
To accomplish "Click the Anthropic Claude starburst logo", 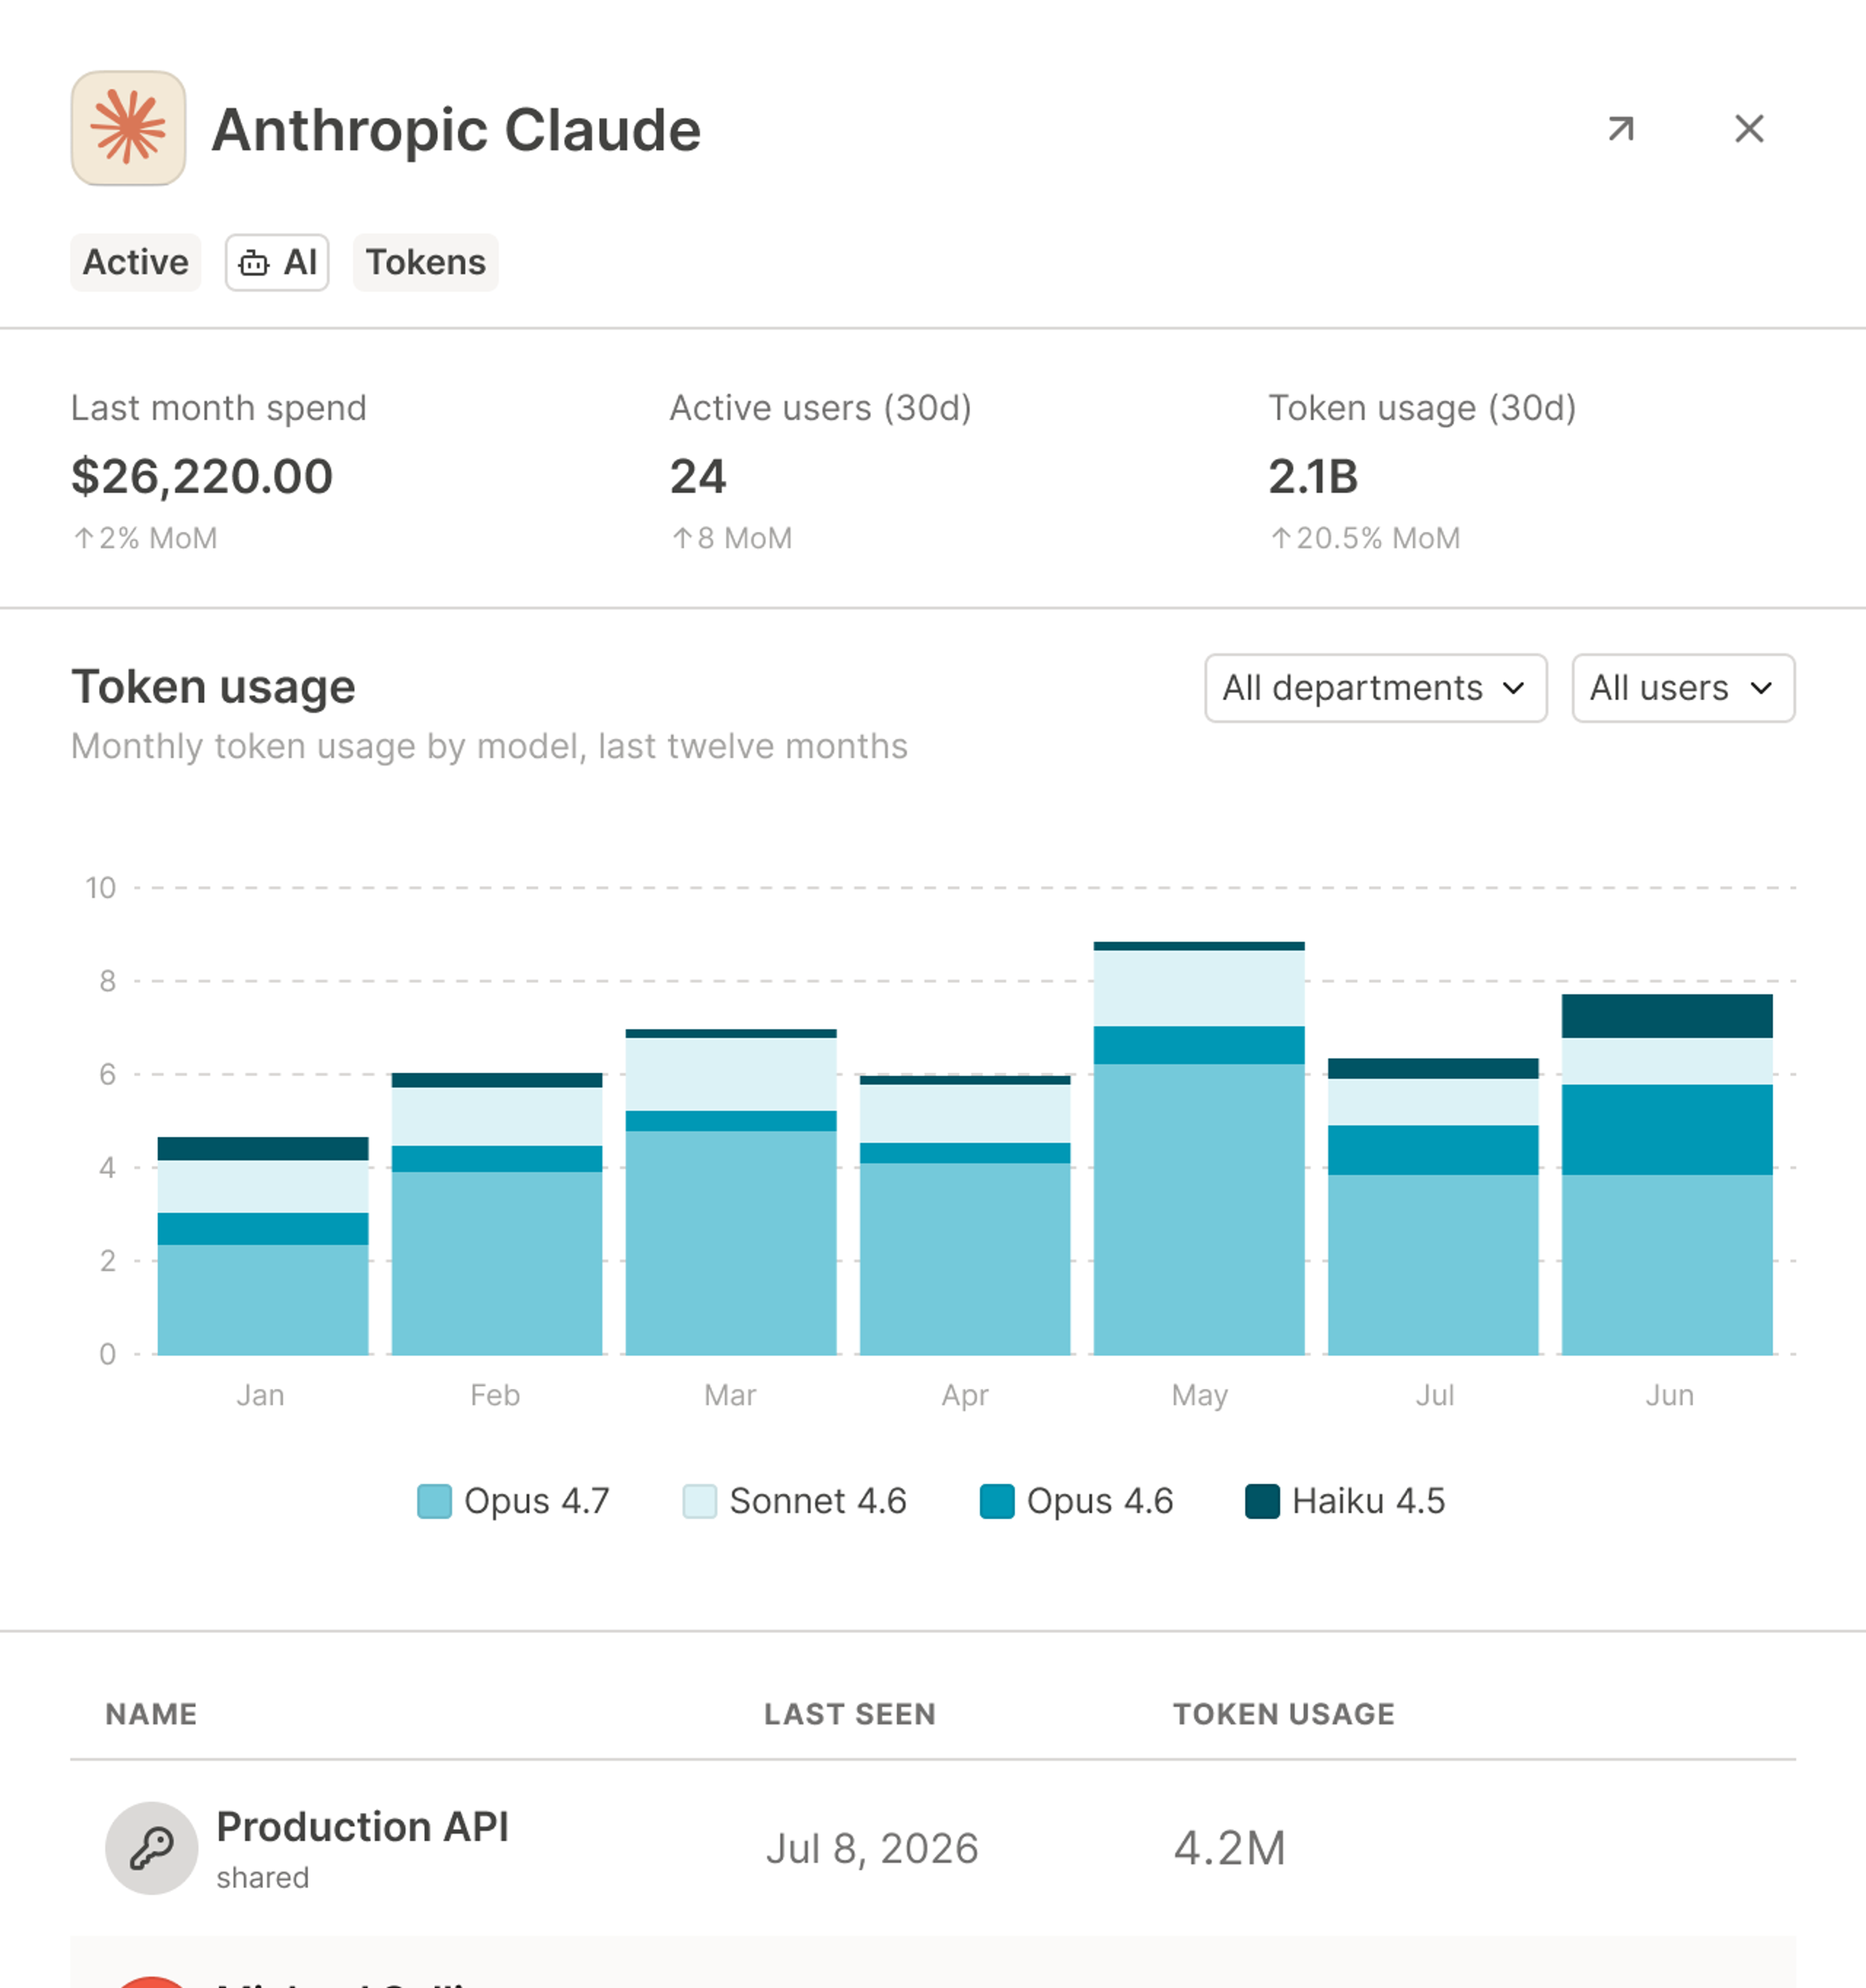I will pos(128,128).
